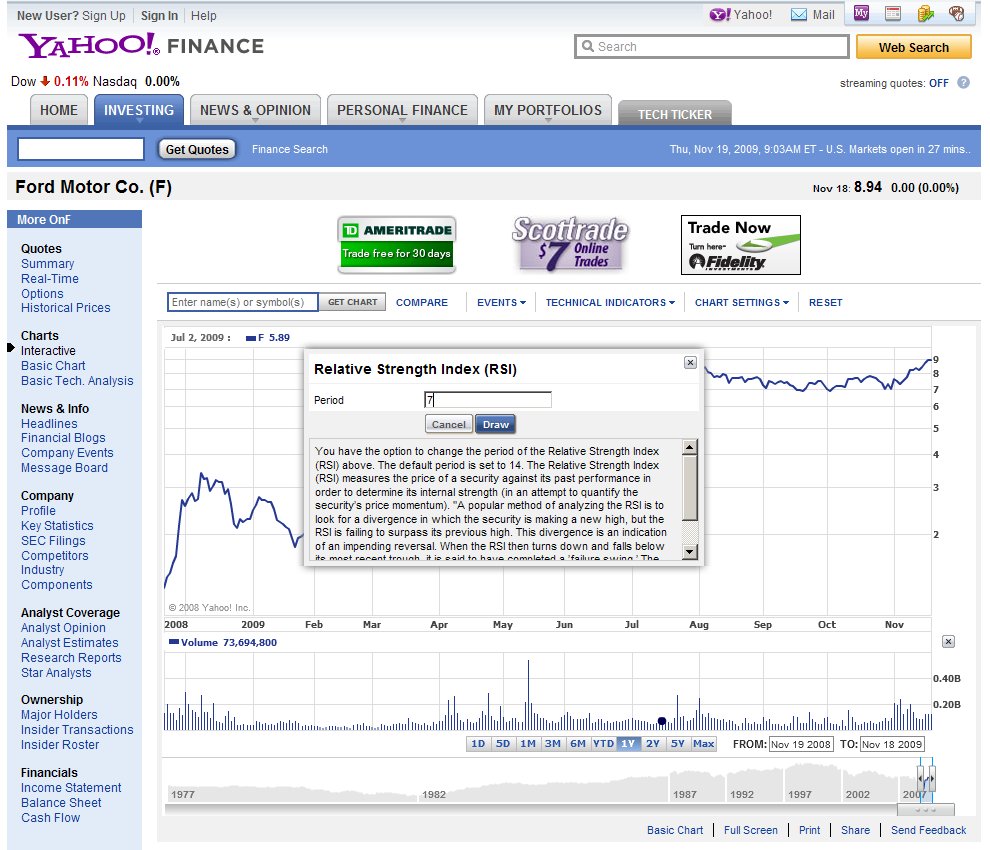Remove the Volume chart panel
The height and width of the screenshot is (850, 990).
pos(948,642)
